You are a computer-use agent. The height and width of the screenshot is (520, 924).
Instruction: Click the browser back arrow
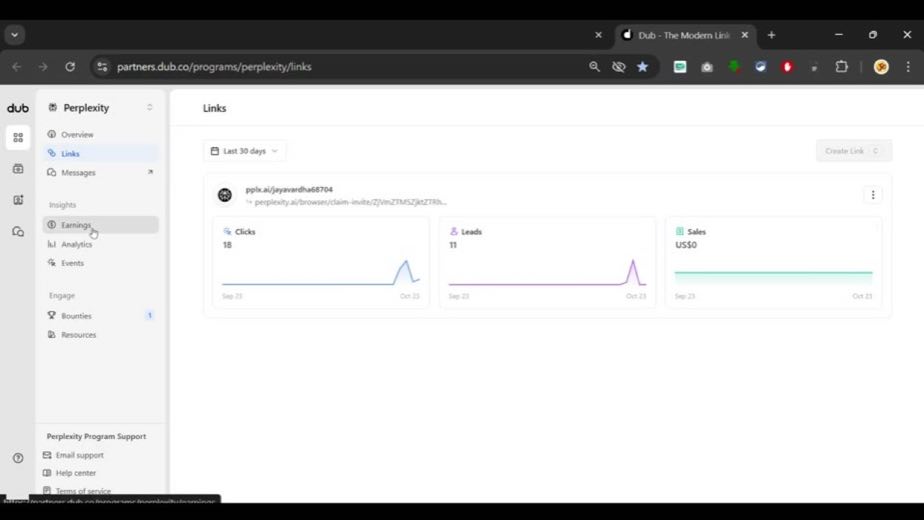click(16, 67)
